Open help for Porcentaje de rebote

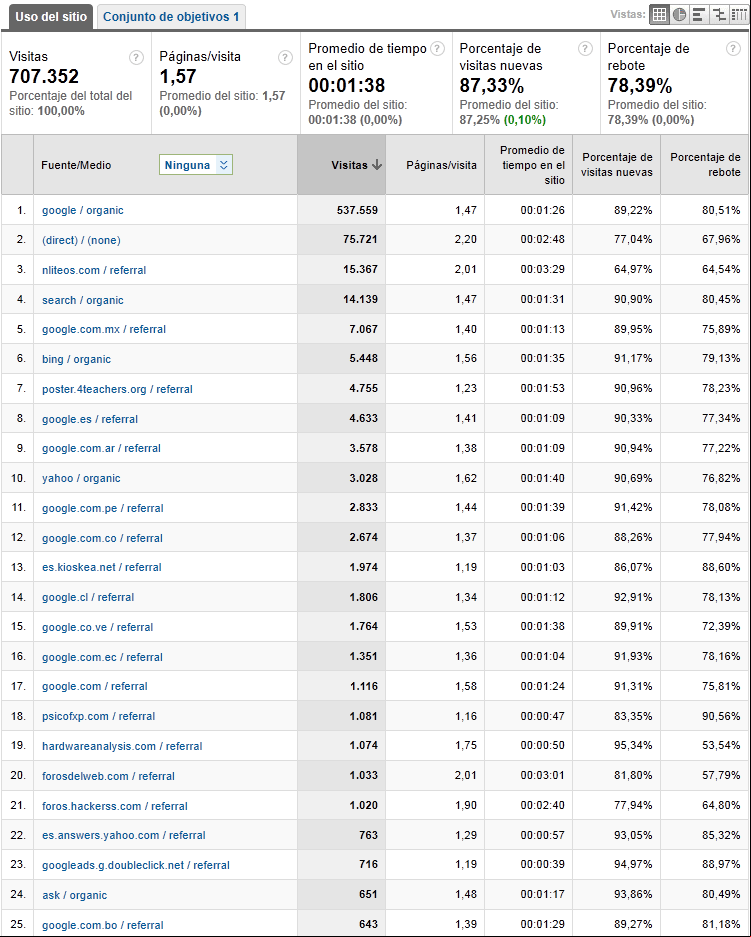tap(733, 49)
